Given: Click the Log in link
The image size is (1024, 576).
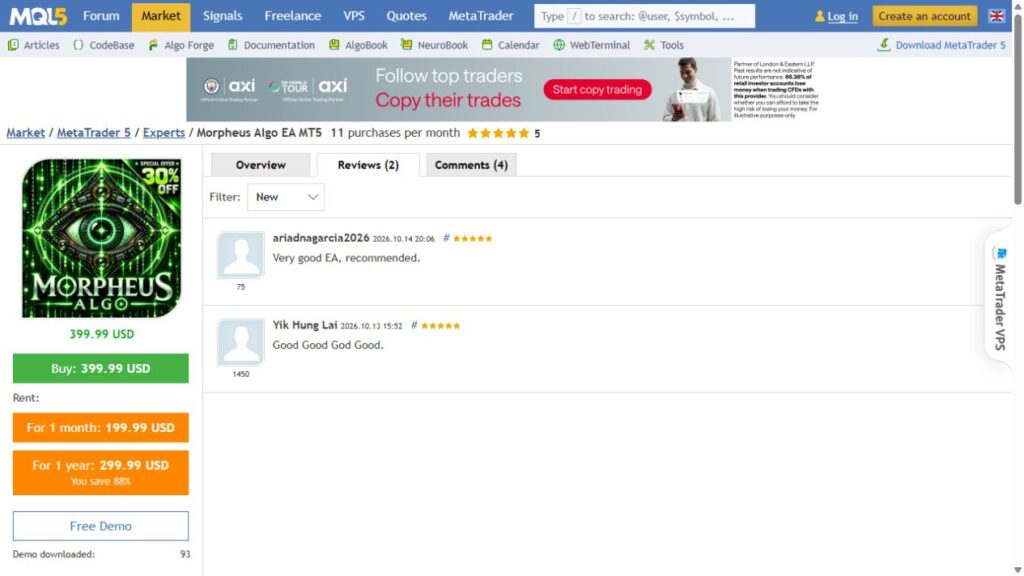Looking at the screenshot, I should [x=842, y=16].
